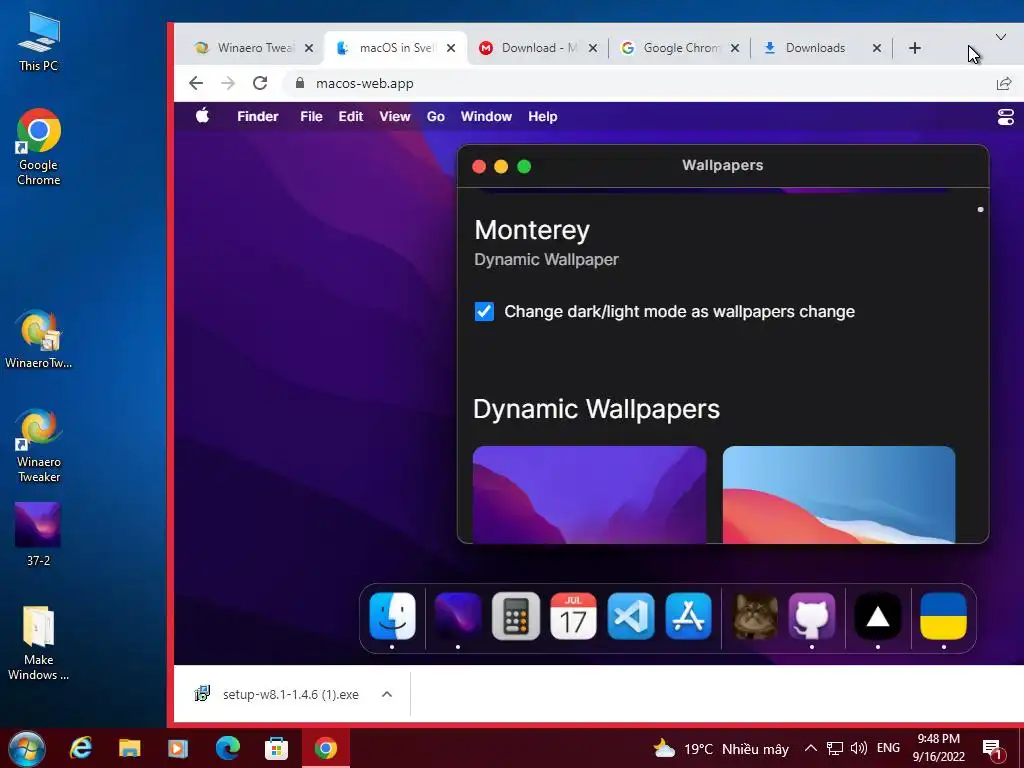Click the browser Forward arrow
This screenshot has width=1024, height=768.
coord(228,83)
